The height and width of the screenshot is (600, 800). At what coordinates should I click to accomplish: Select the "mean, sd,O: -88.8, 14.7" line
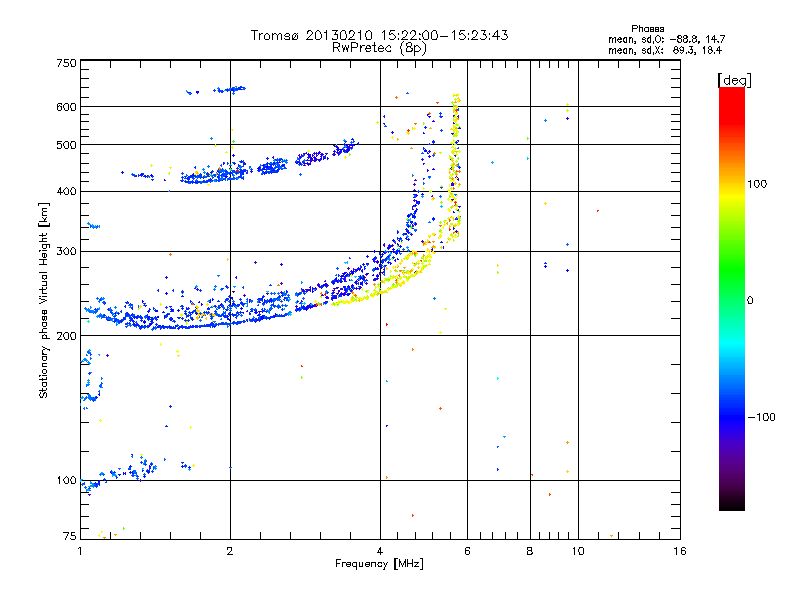[666, 39]
